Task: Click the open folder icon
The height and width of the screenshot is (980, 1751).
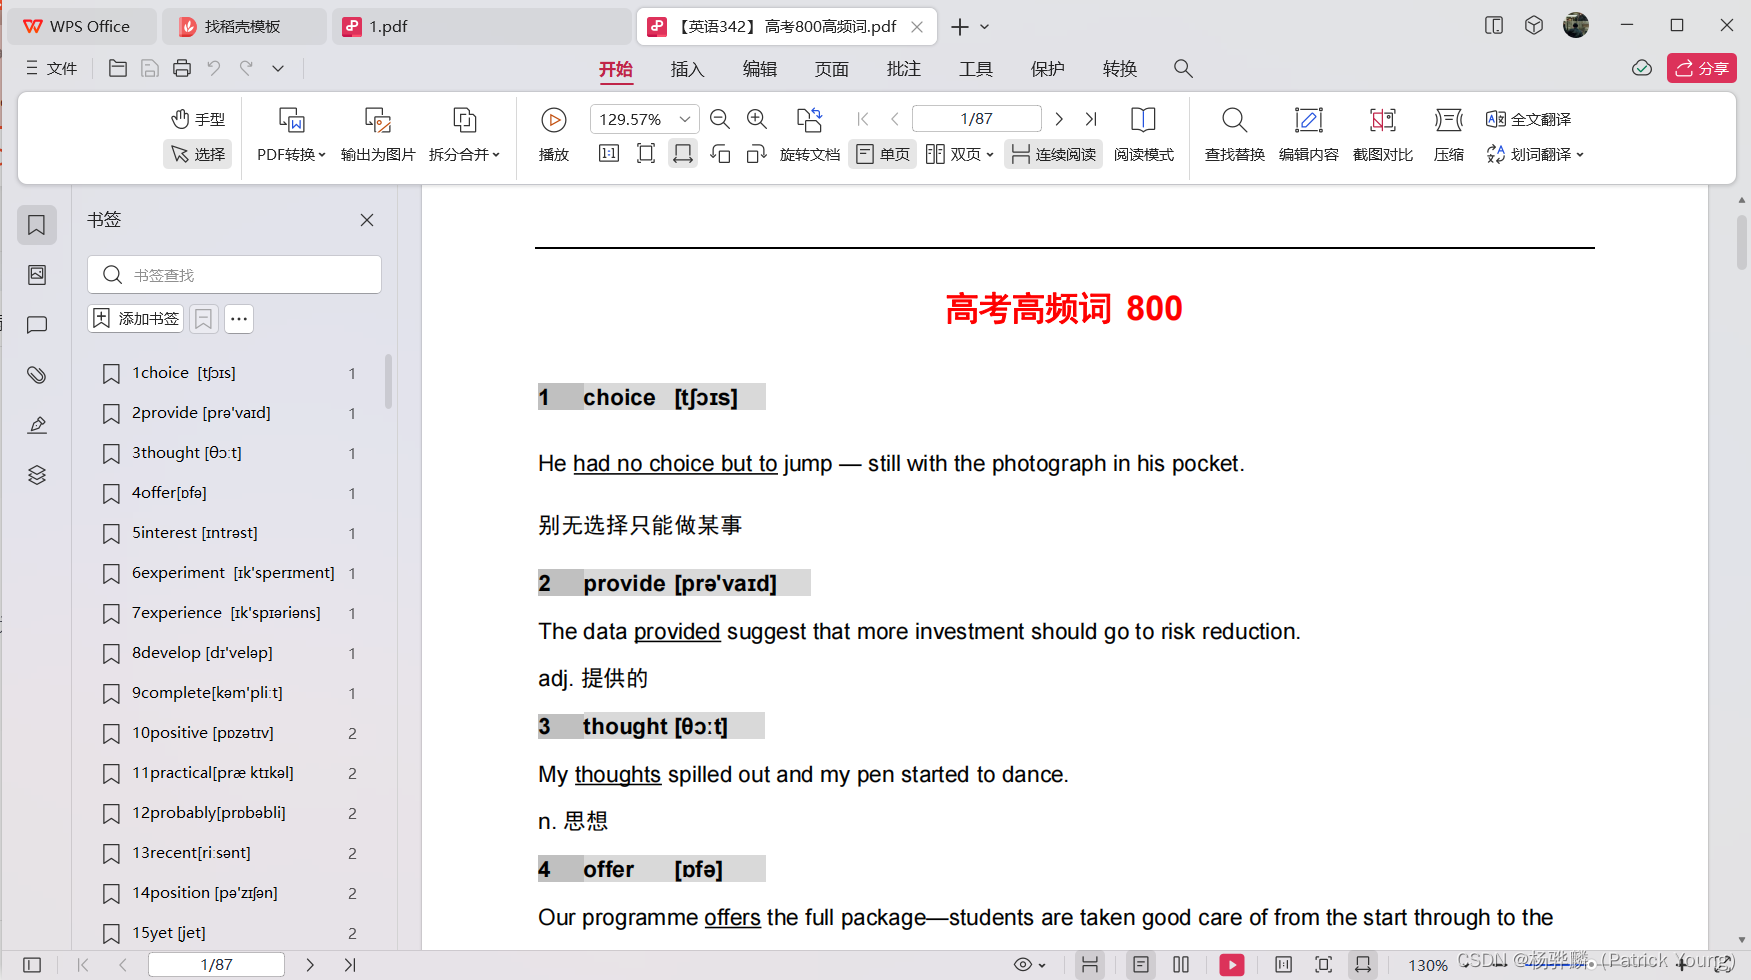Action: [x=117, y=68]
